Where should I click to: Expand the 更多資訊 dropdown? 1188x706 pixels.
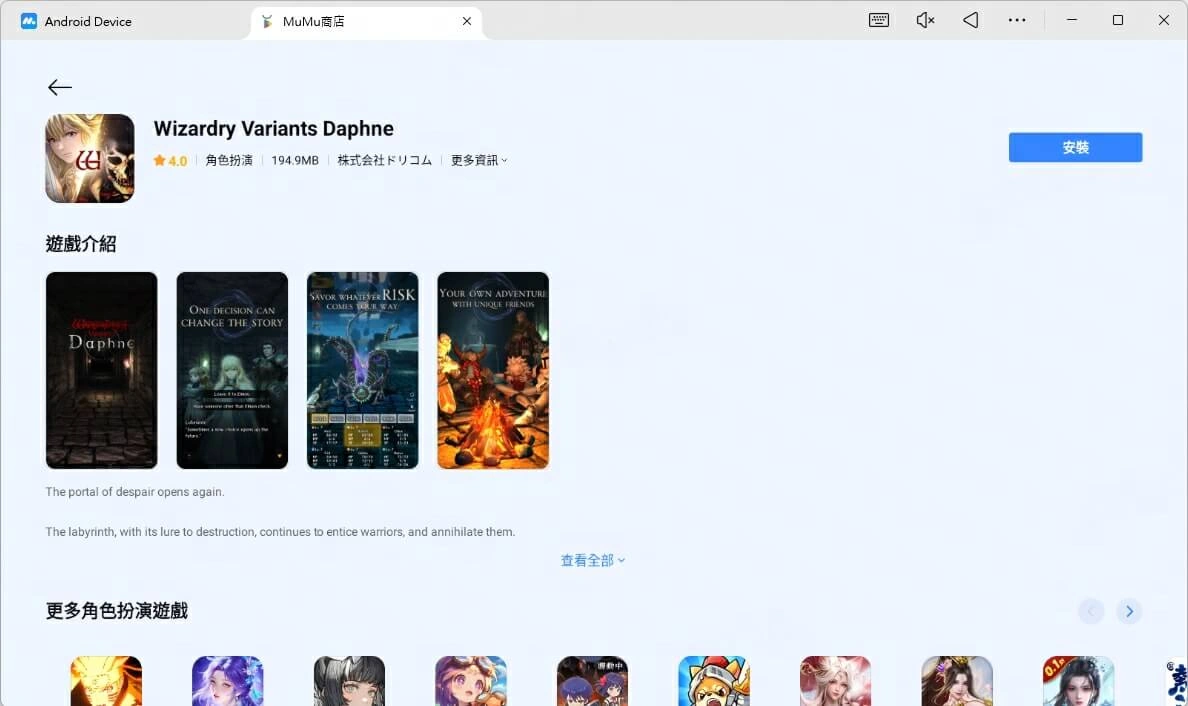coord(479,160)
